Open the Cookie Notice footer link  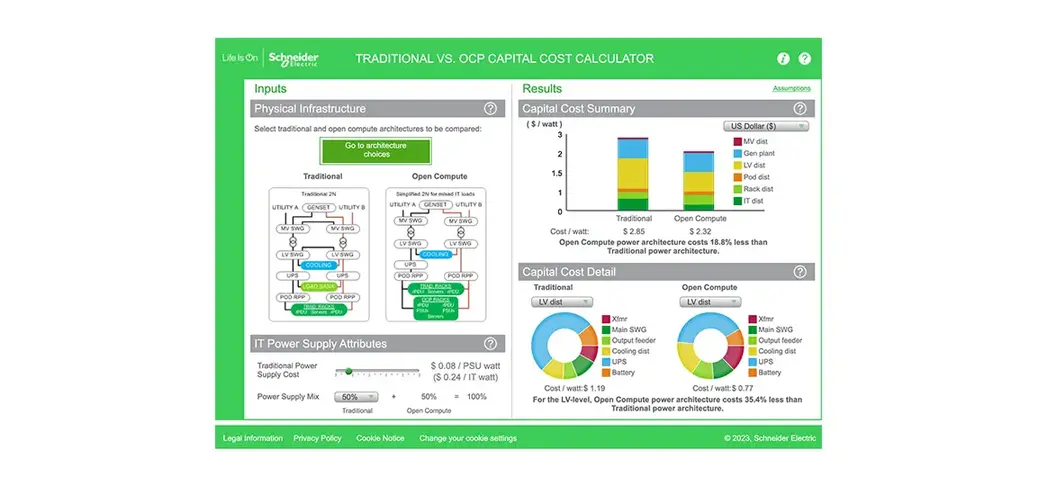380,438
